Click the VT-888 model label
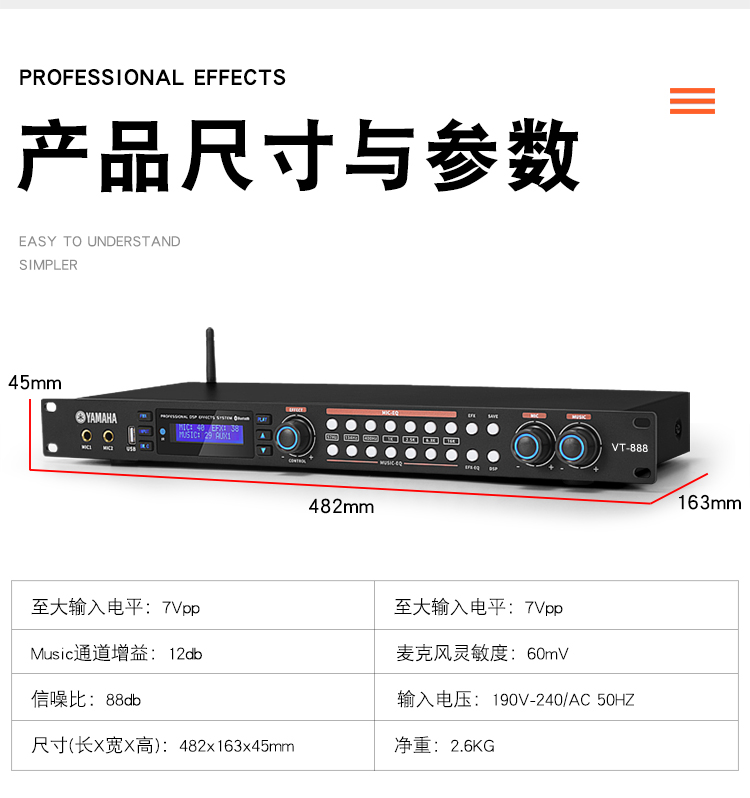The image size is (750, 798). pyautogui.click(x=629, y=448)
